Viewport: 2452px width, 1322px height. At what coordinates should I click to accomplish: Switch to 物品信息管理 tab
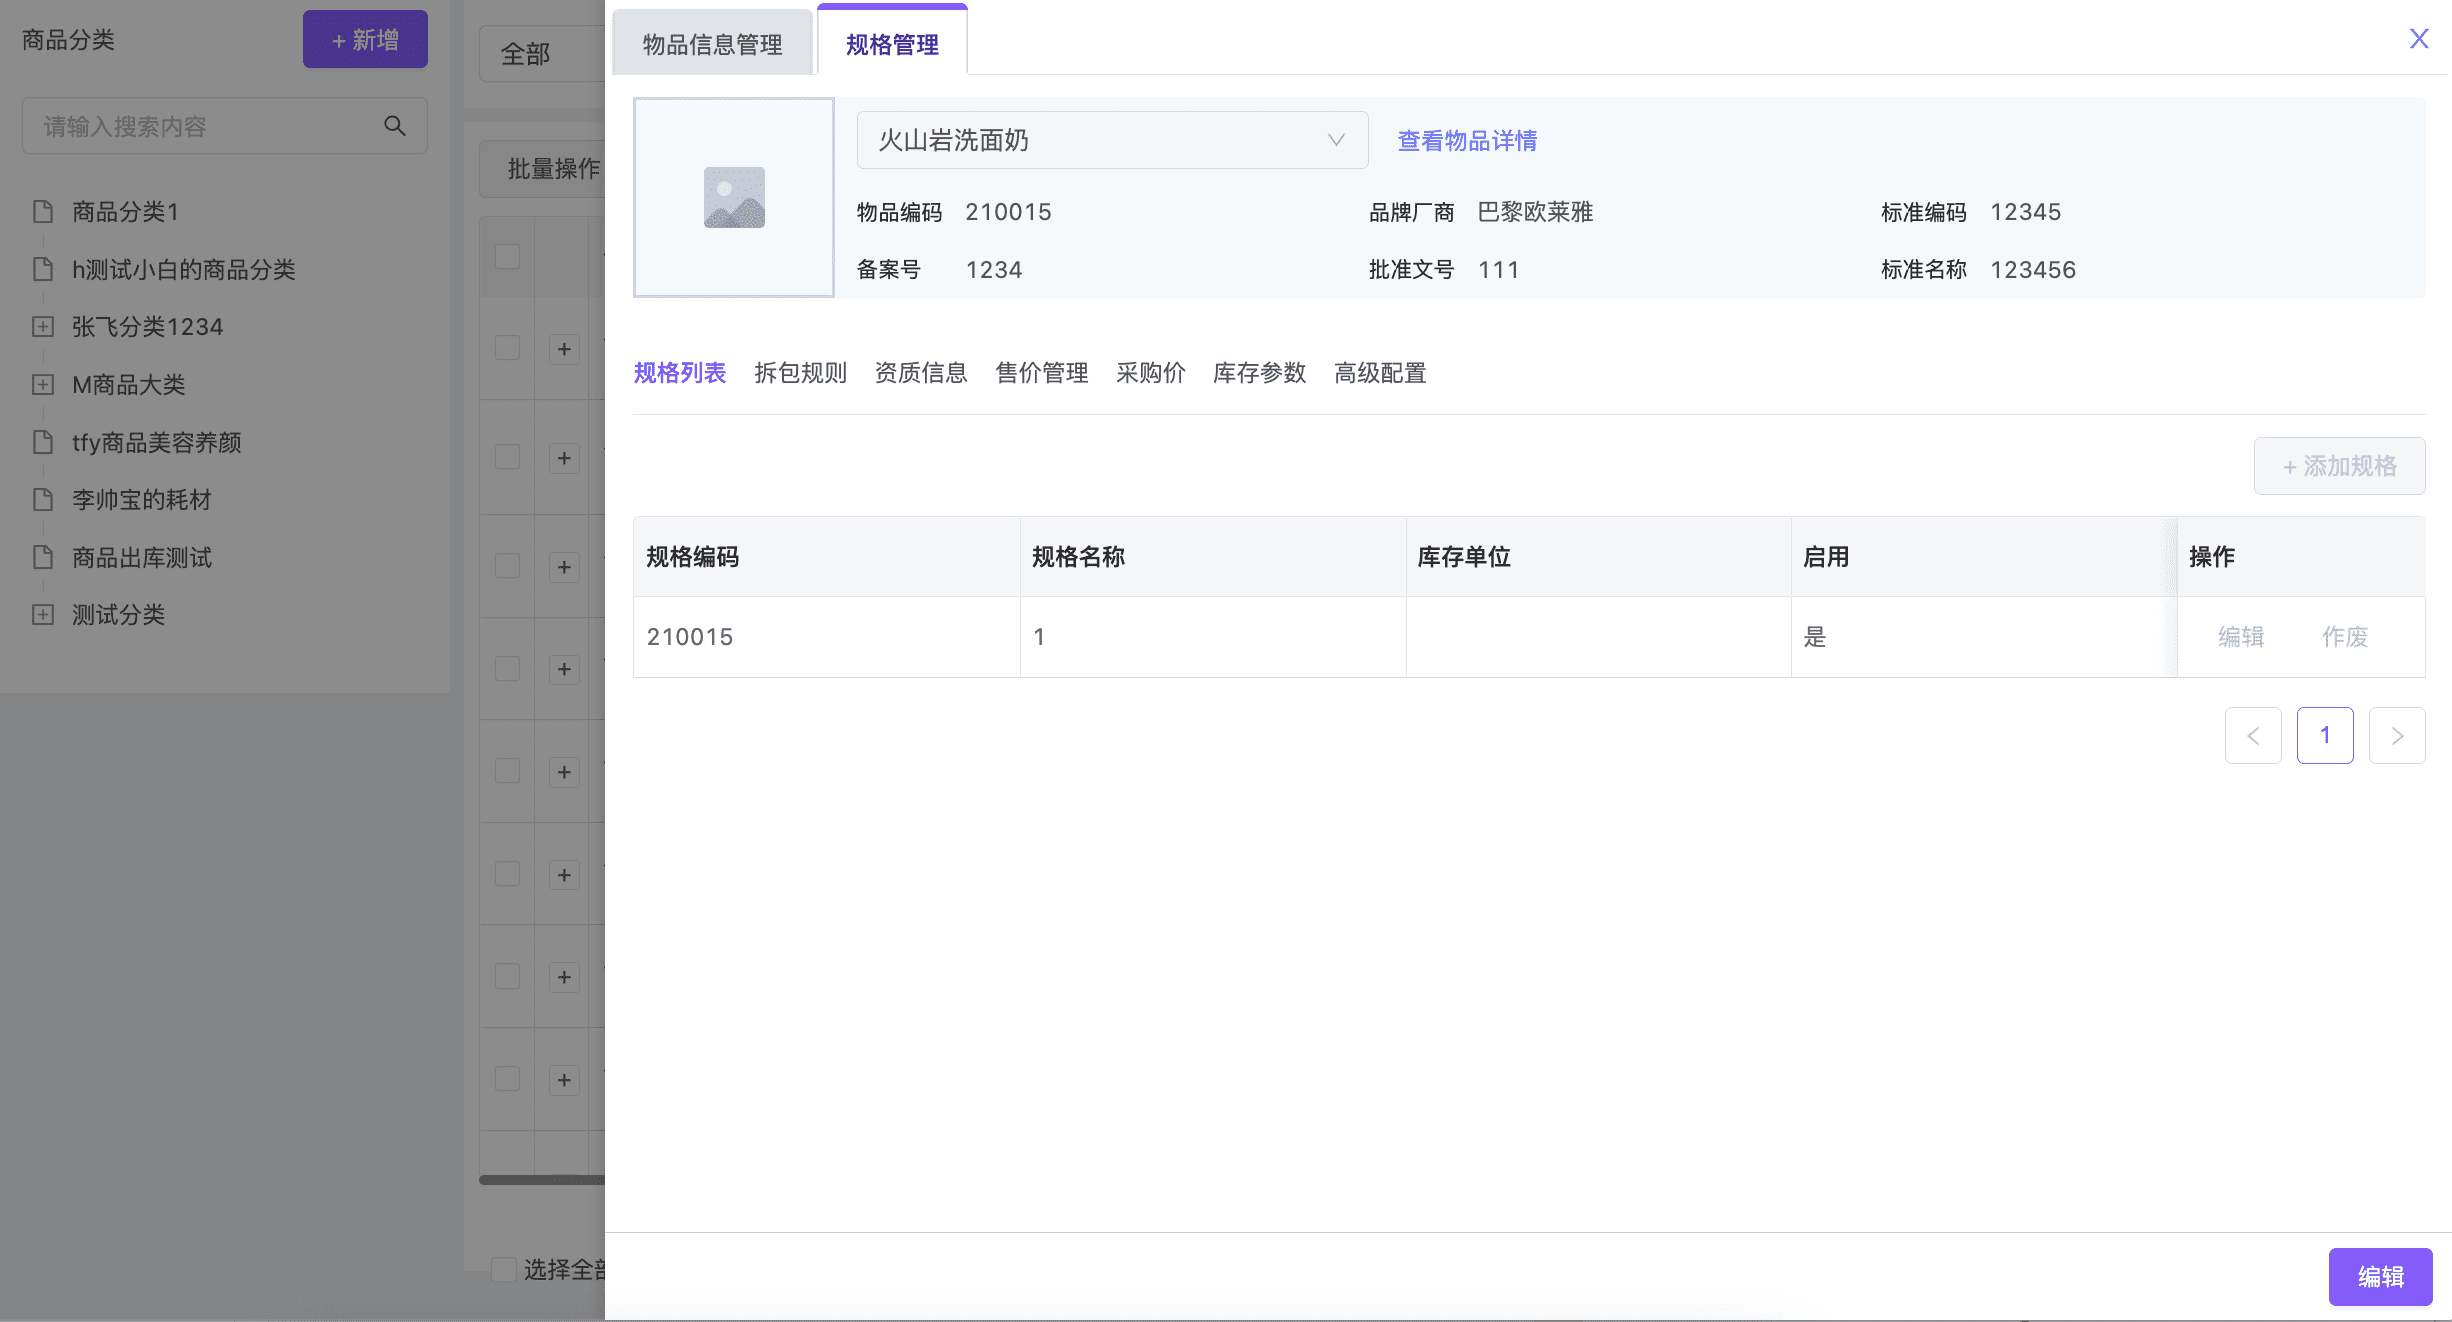coord(712,44)
